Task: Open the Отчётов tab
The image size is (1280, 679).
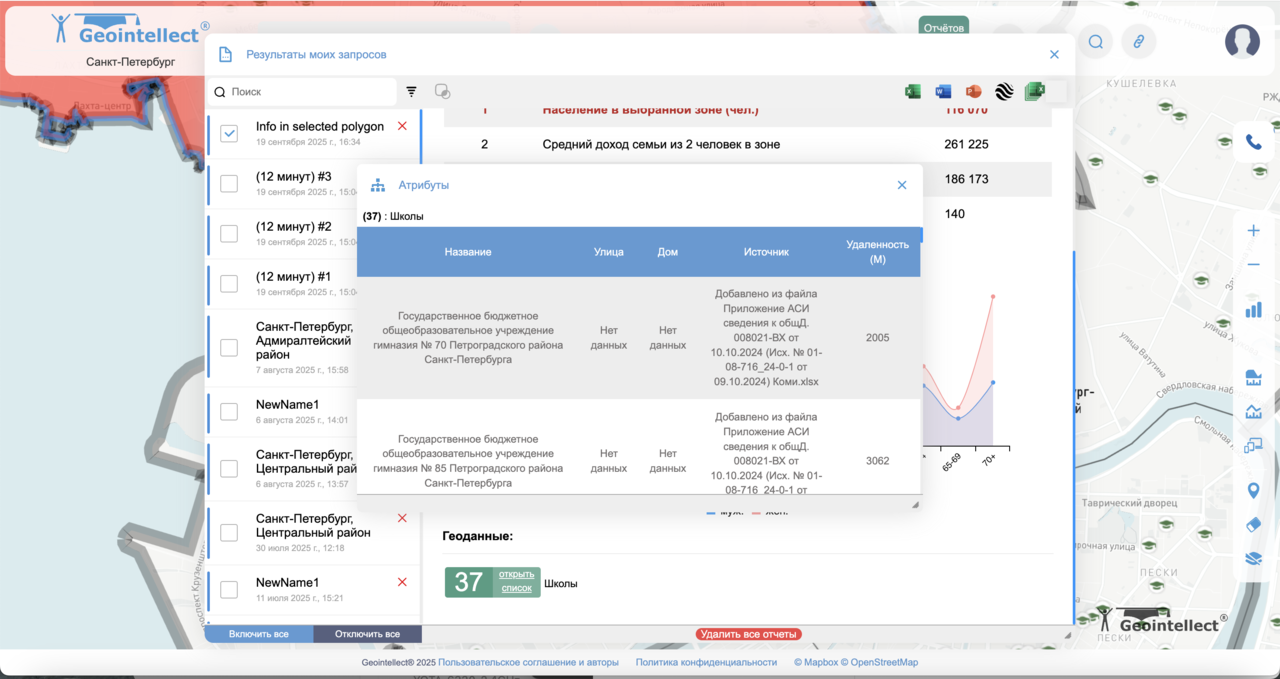Action: point(943,28)
